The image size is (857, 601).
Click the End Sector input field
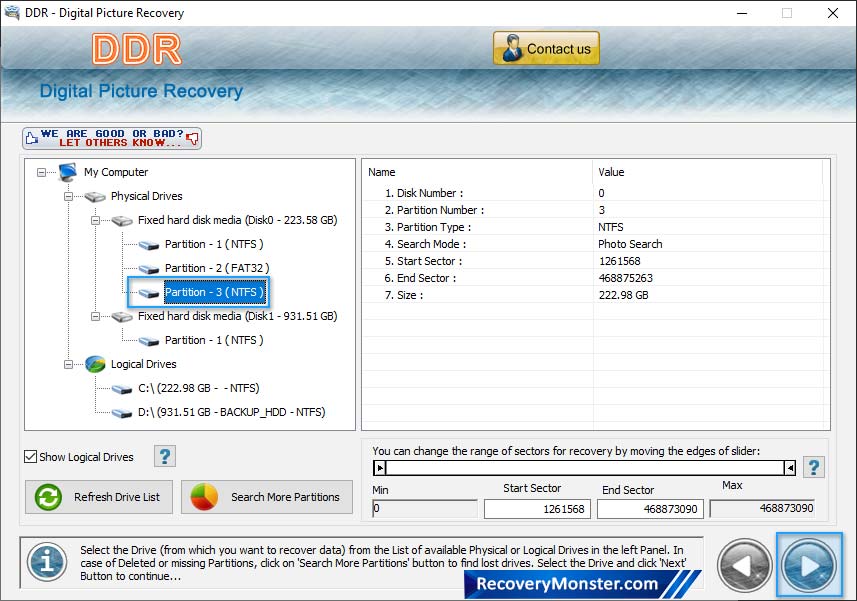point(650,509)
